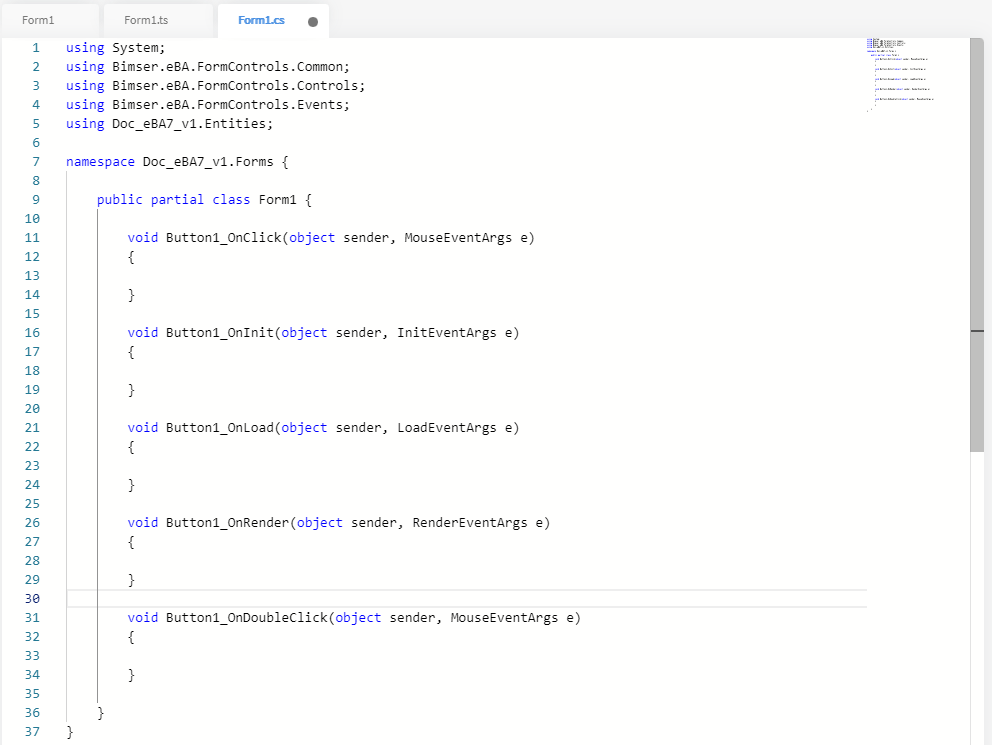
Task: Click the unsaved dot on Form1.cs tab
Action: point(313,22)
